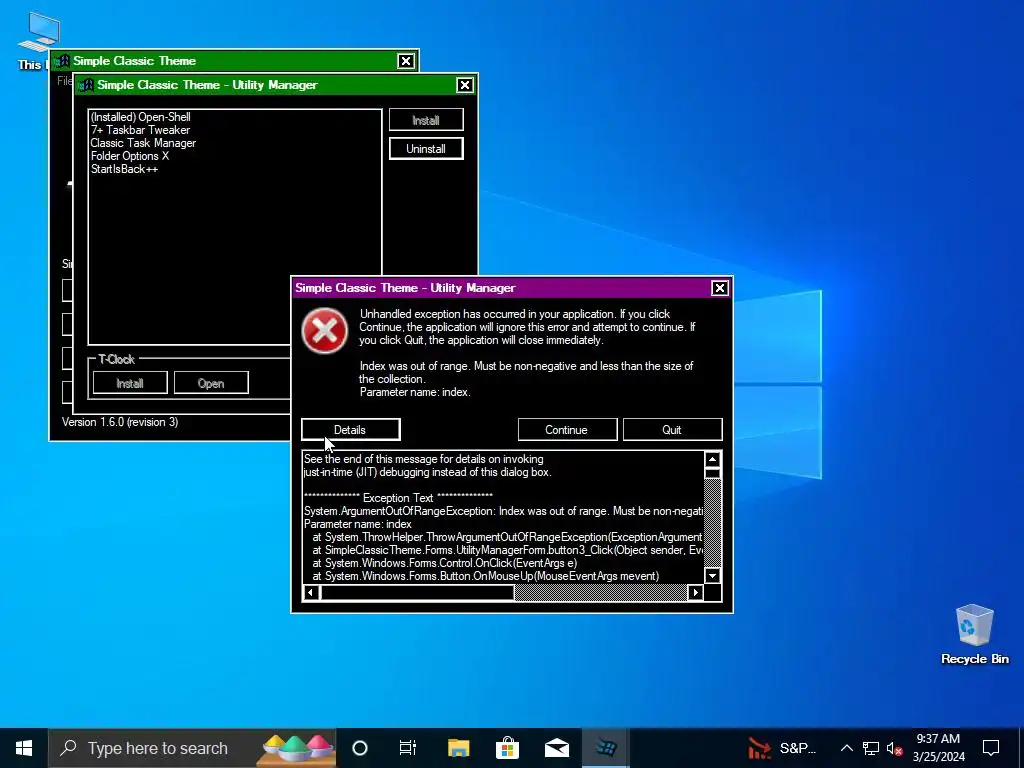1024x768 pixels.
Task: Click Install button in Utility Manager
Action: 426,120
